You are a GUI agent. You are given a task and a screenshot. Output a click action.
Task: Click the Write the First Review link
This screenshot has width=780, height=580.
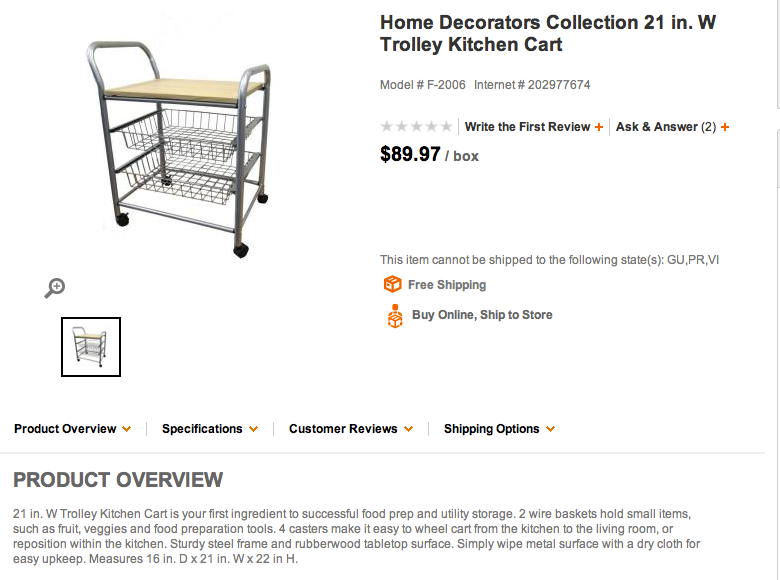[x=527, y=127]
